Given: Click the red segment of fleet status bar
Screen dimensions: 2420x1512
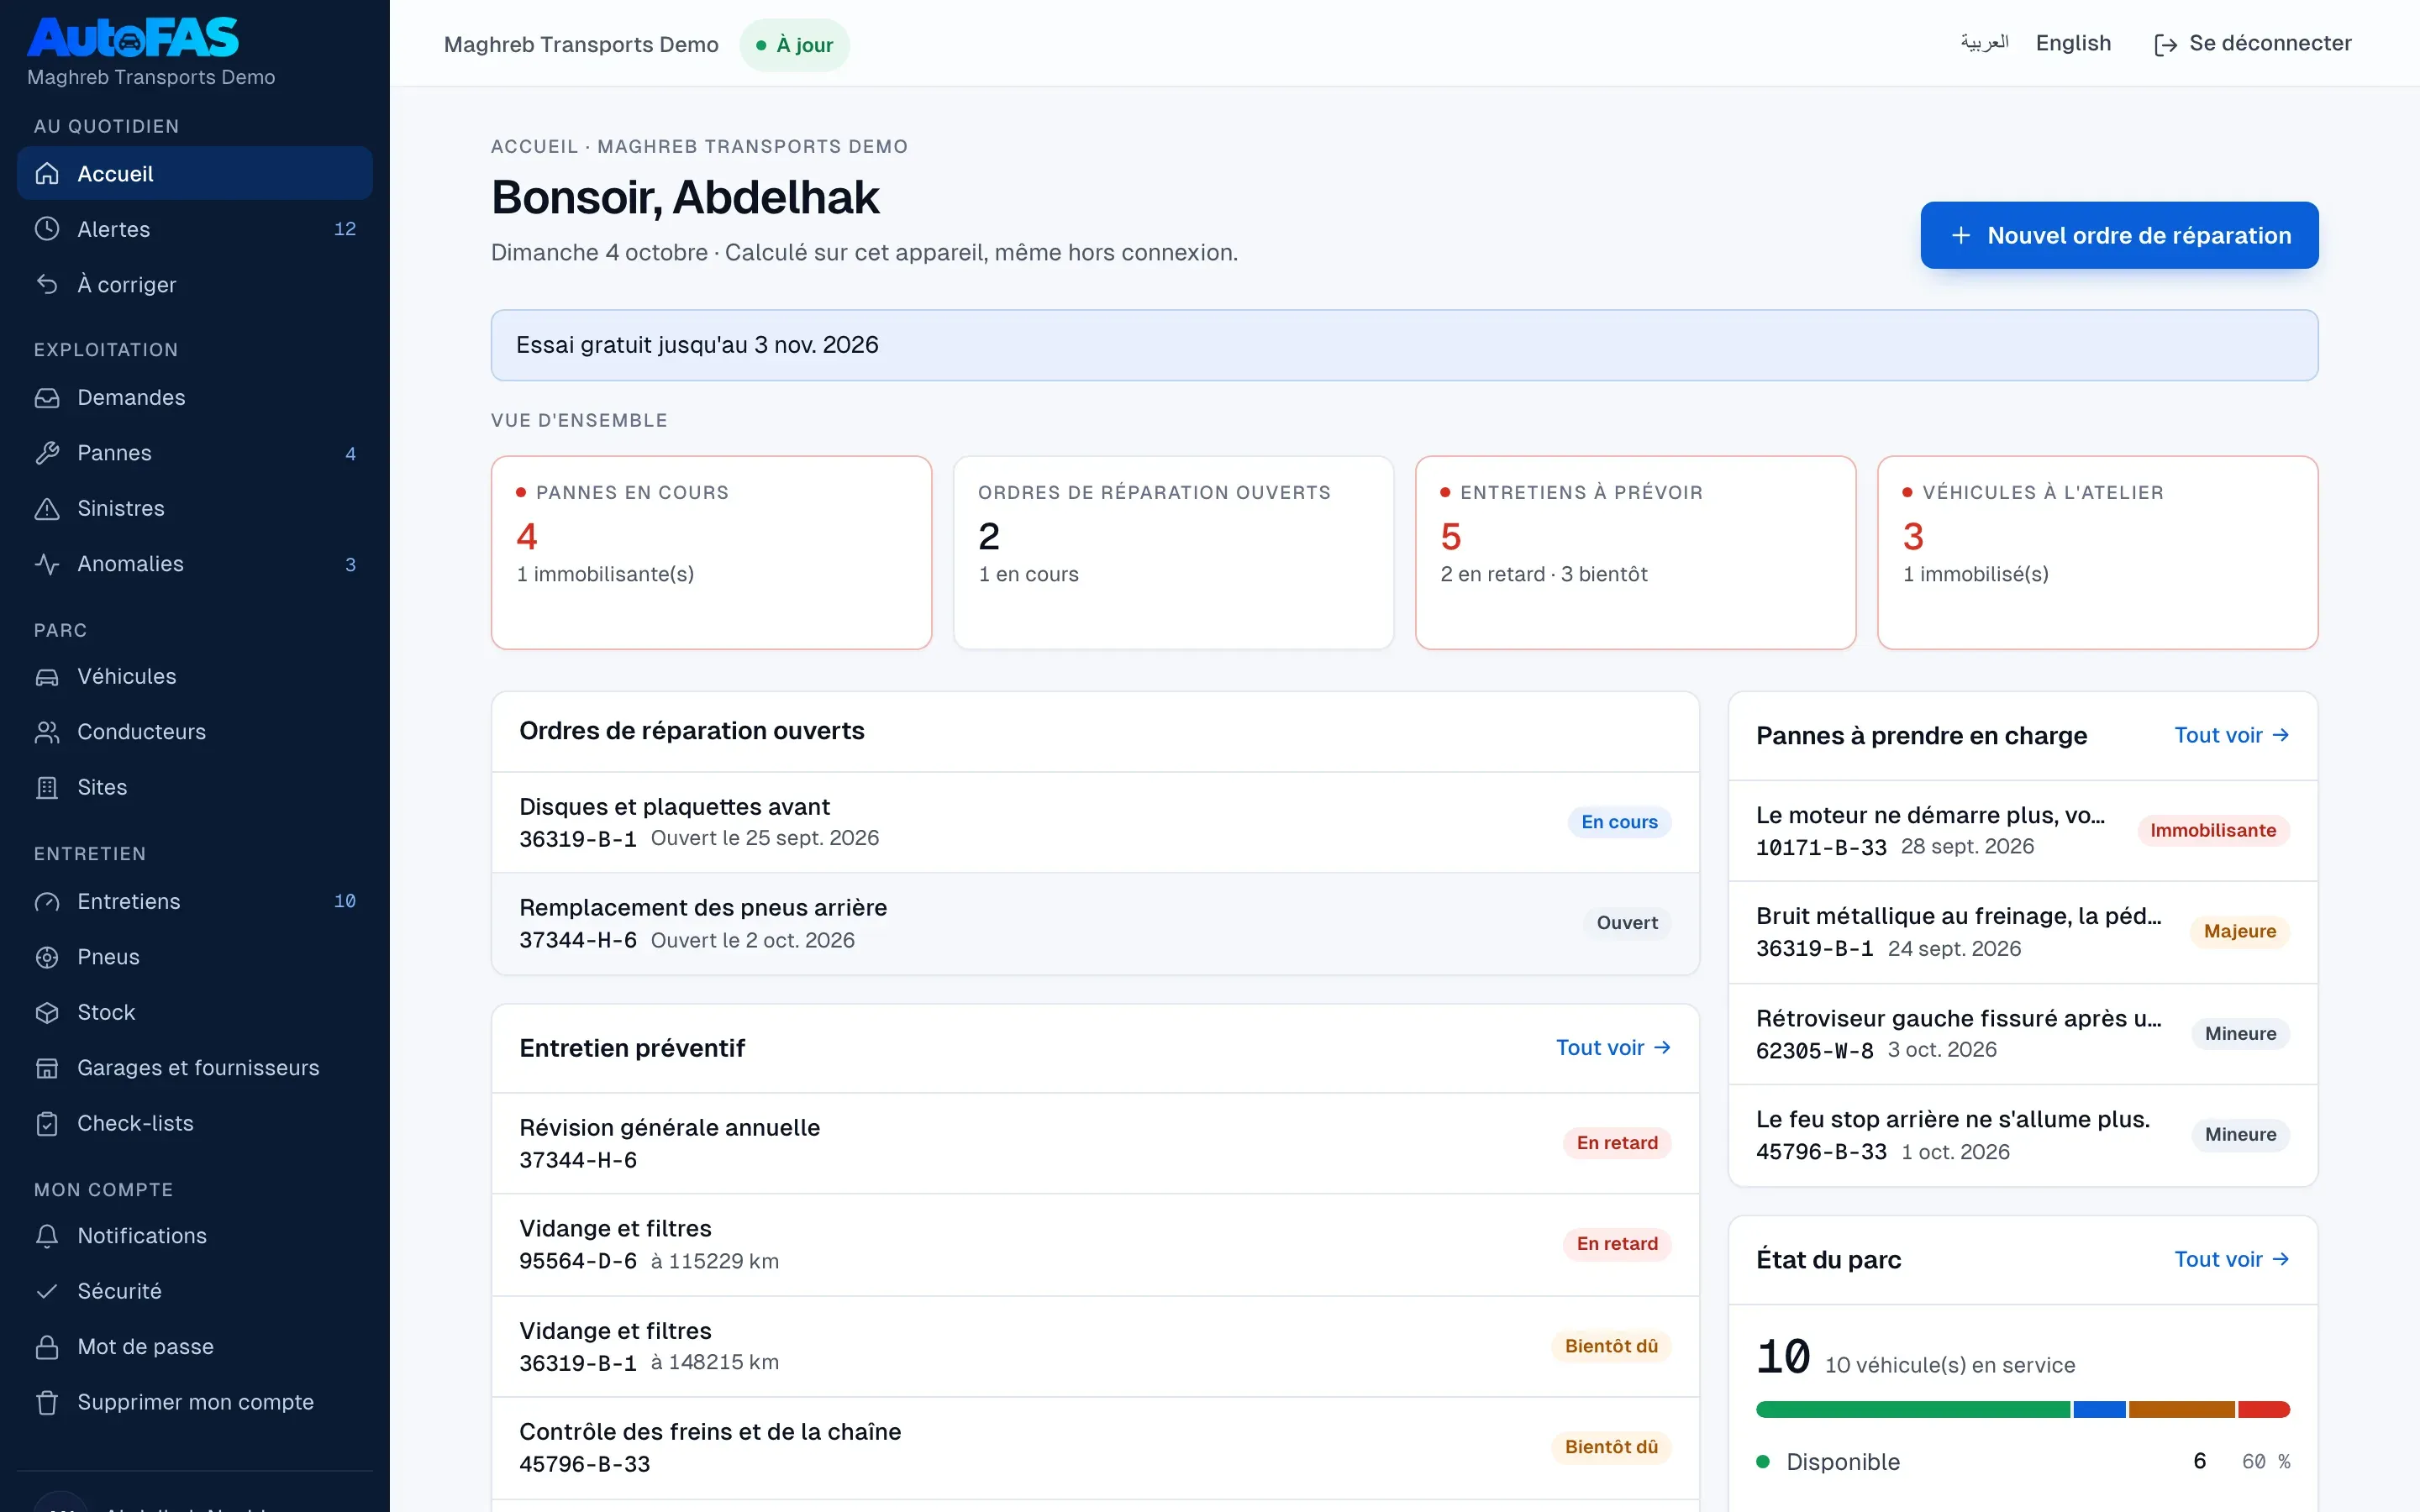Looking at the screenshot, I should point(2264,1409).
